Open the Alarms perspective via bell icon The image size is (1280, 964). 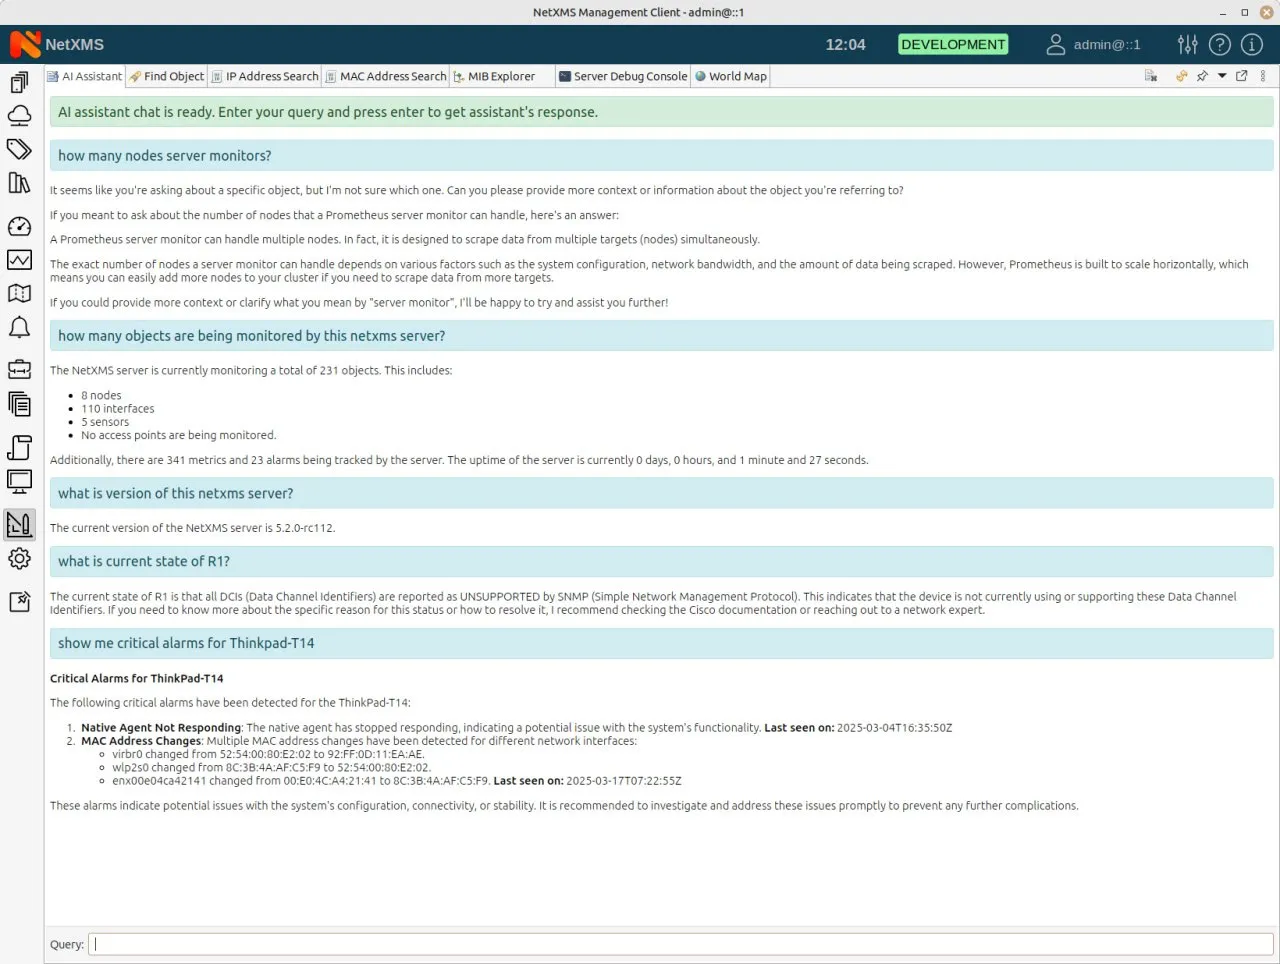(x=20, y=327)
